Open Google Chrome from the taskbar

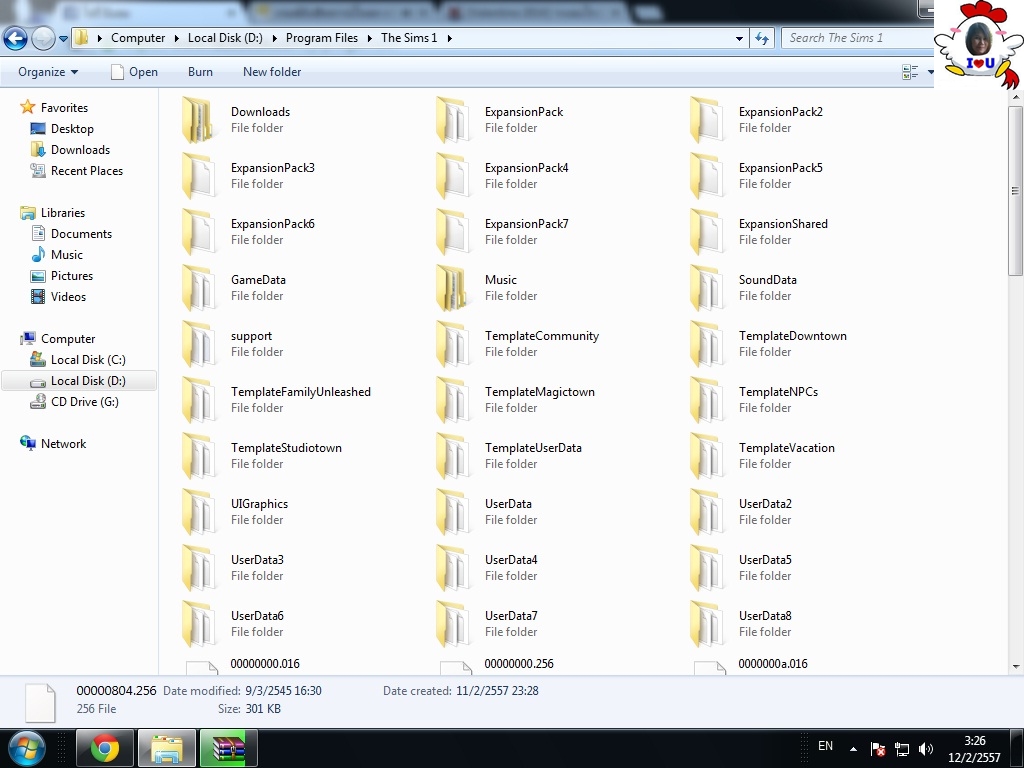click(105, 748)
